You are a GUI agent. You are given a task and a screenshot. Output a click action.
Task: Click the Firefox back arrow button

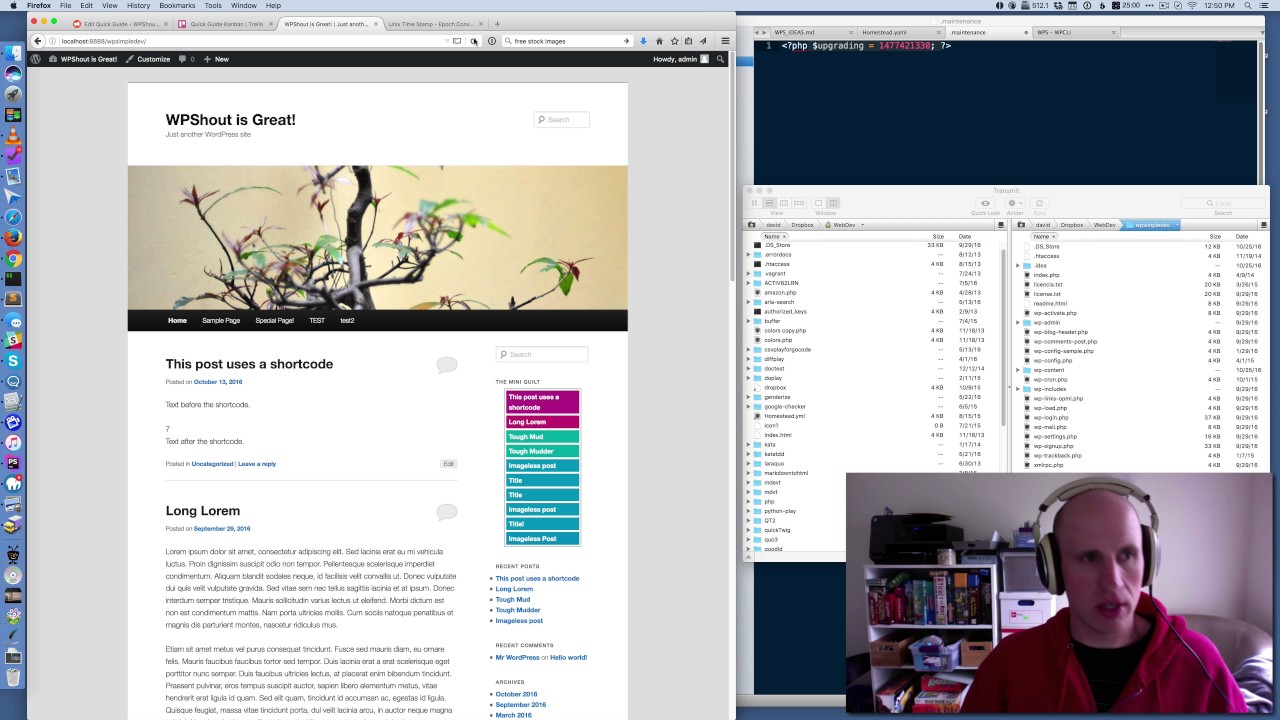(38, 41)
